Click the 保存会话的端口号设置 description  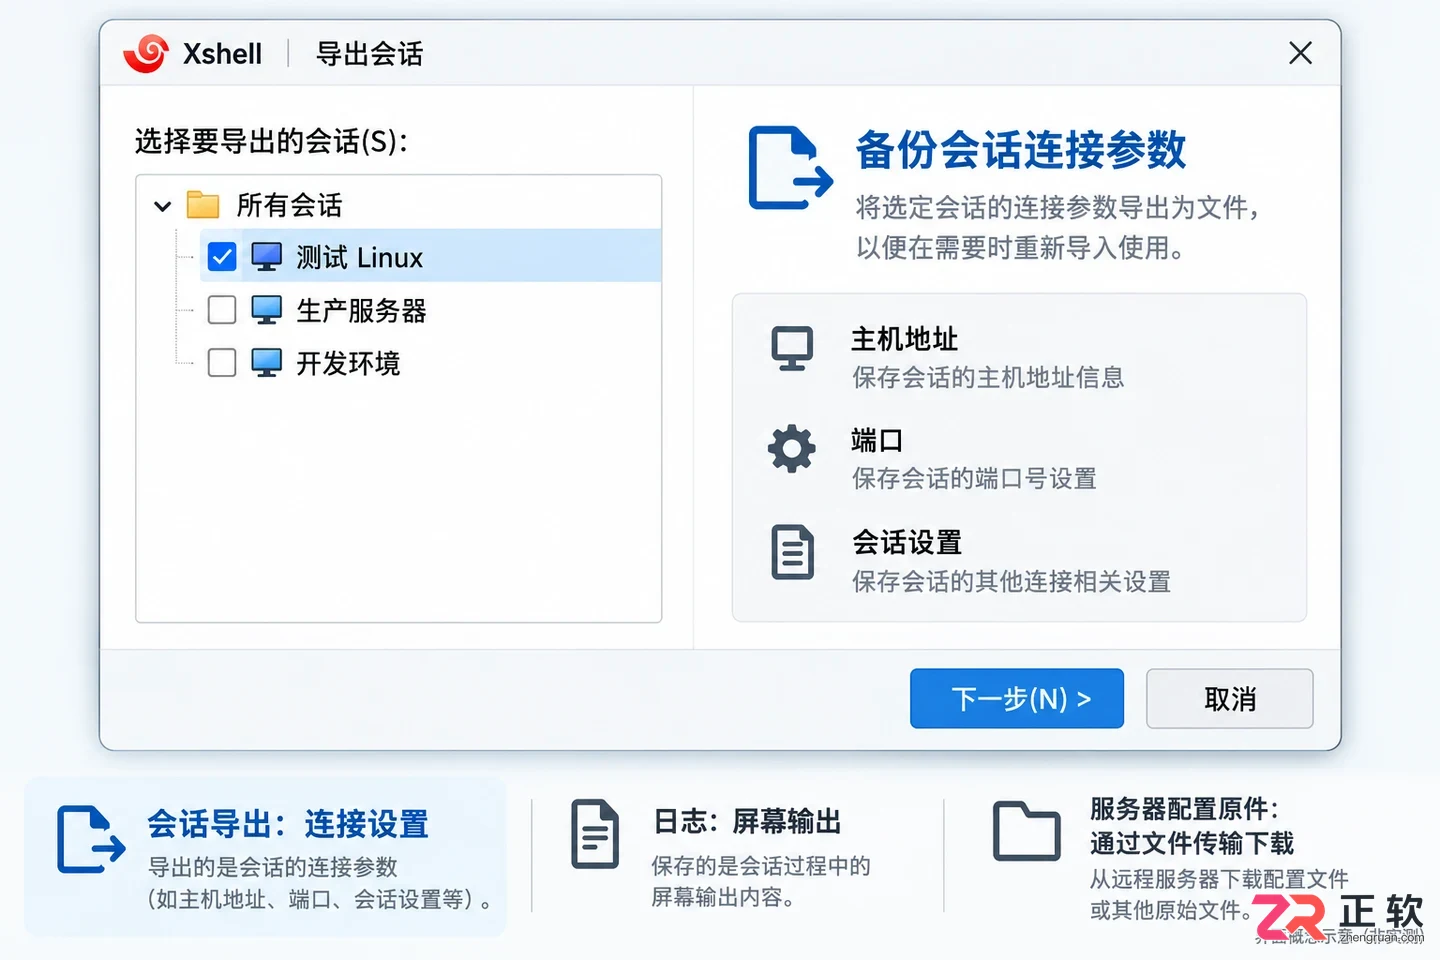pos(974,479)
